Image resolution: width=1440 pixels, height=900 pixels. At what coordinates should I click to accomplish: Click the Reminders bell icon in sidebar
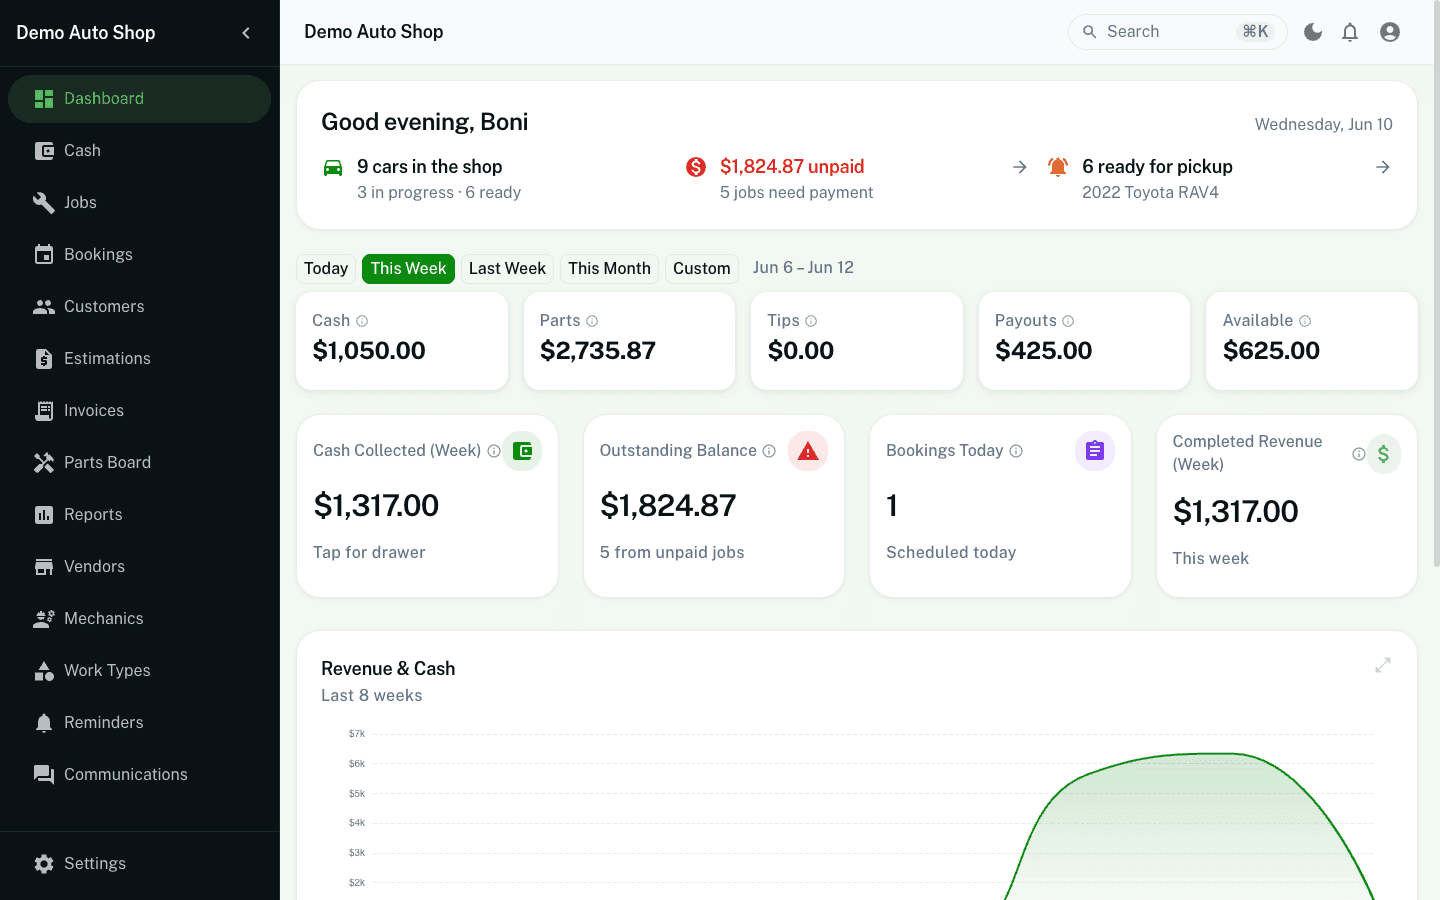pyautogui.click(x=44, y=723)
